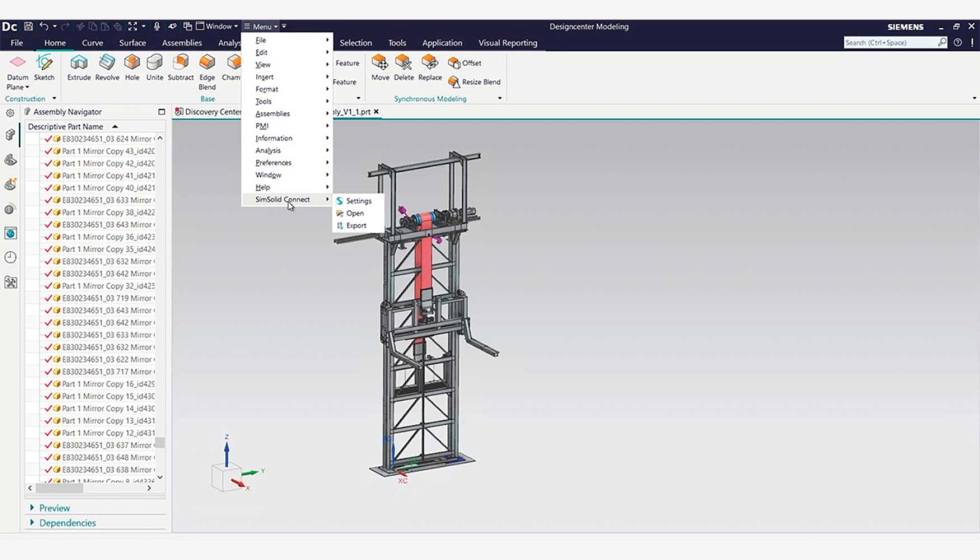Select the Edge Blend tool
Viewport: 980px width, 560px height.
coord(207,72)
